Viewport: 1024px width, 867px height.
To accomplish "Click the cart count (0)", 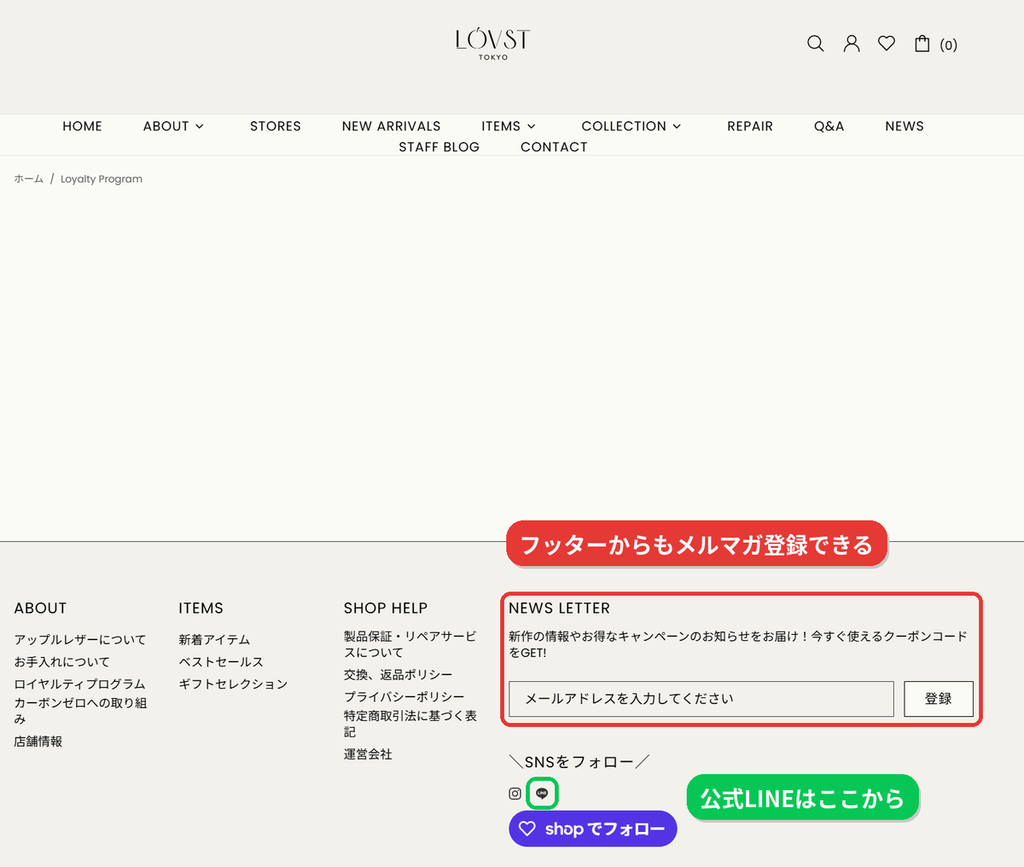I will click(948, 45).
